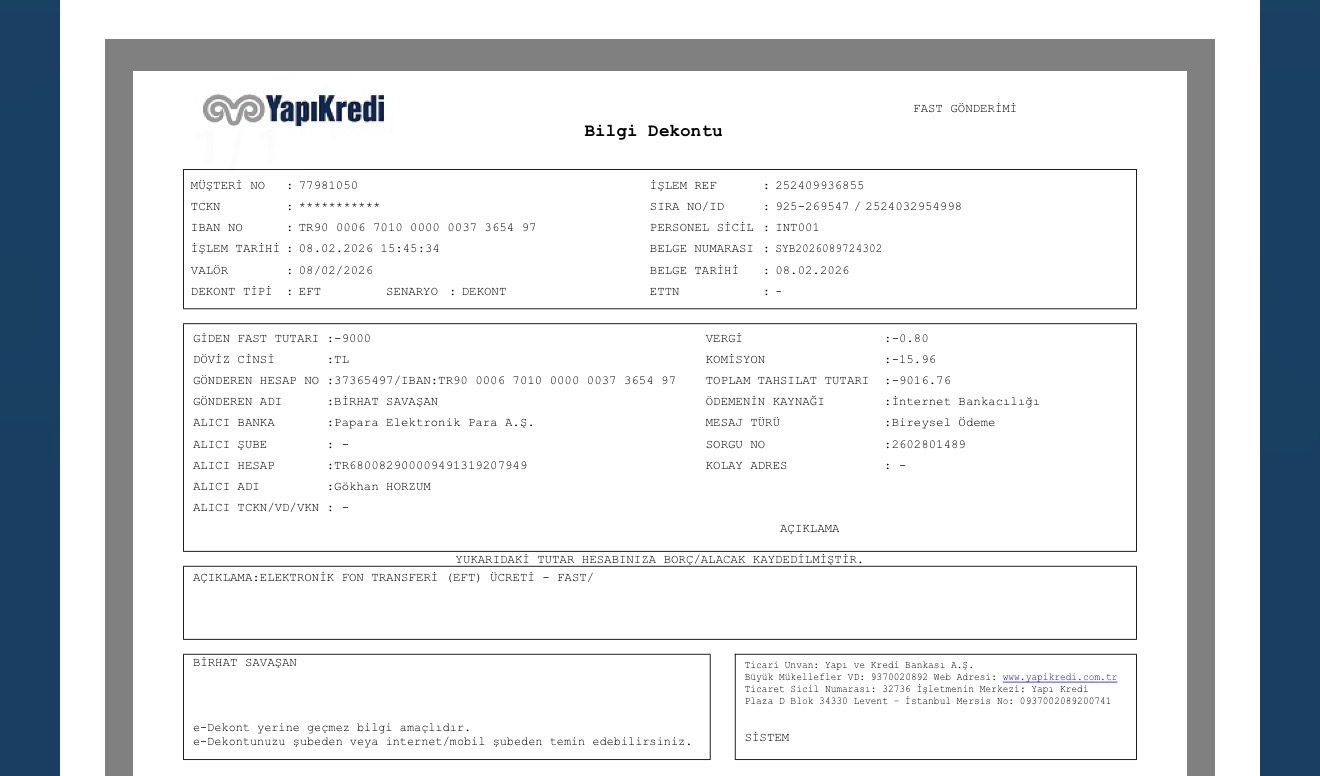Click the FAST GÖNDERİMİ header text
1320x776 pixels.
[964, 109]
